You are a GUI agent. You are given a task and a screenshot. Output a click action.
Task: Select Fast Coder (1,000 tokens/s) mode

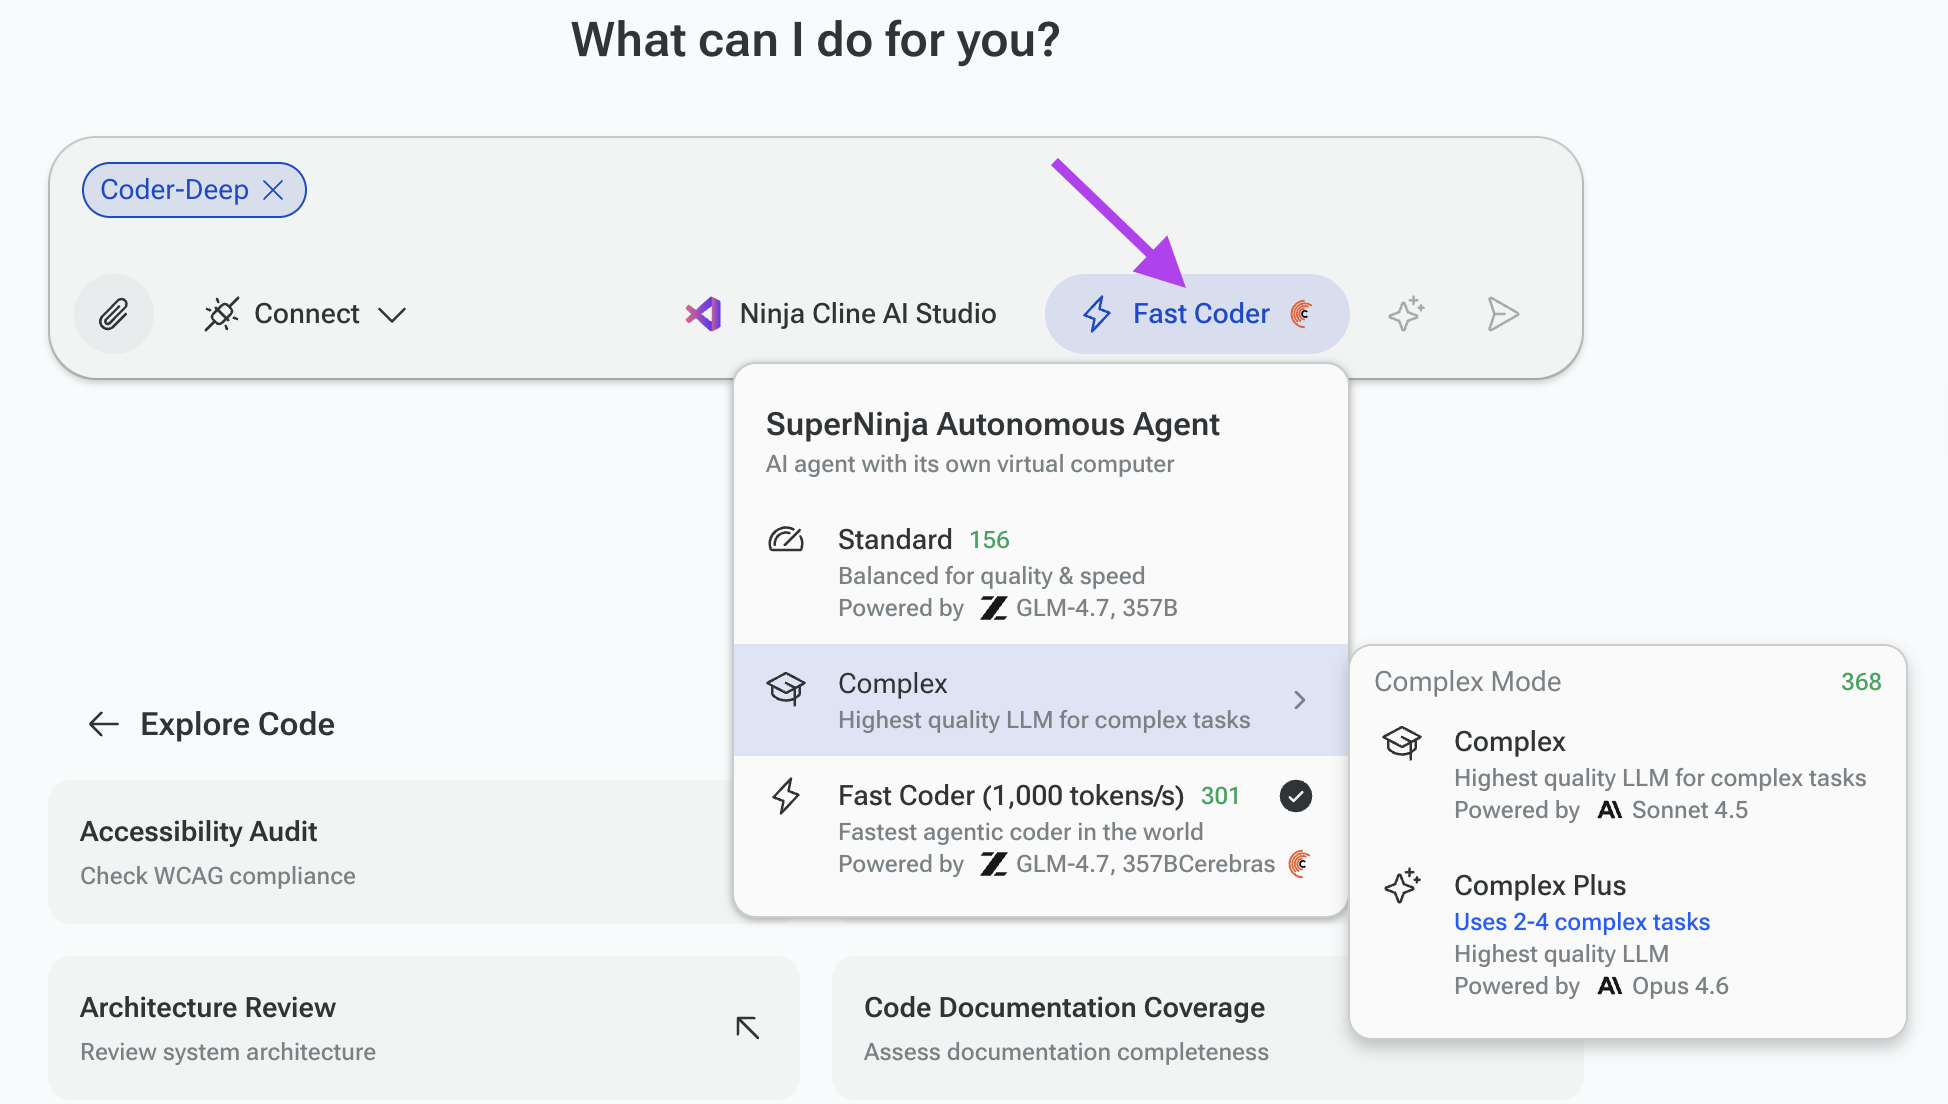pyautogui.click(x=1040, y=828)
